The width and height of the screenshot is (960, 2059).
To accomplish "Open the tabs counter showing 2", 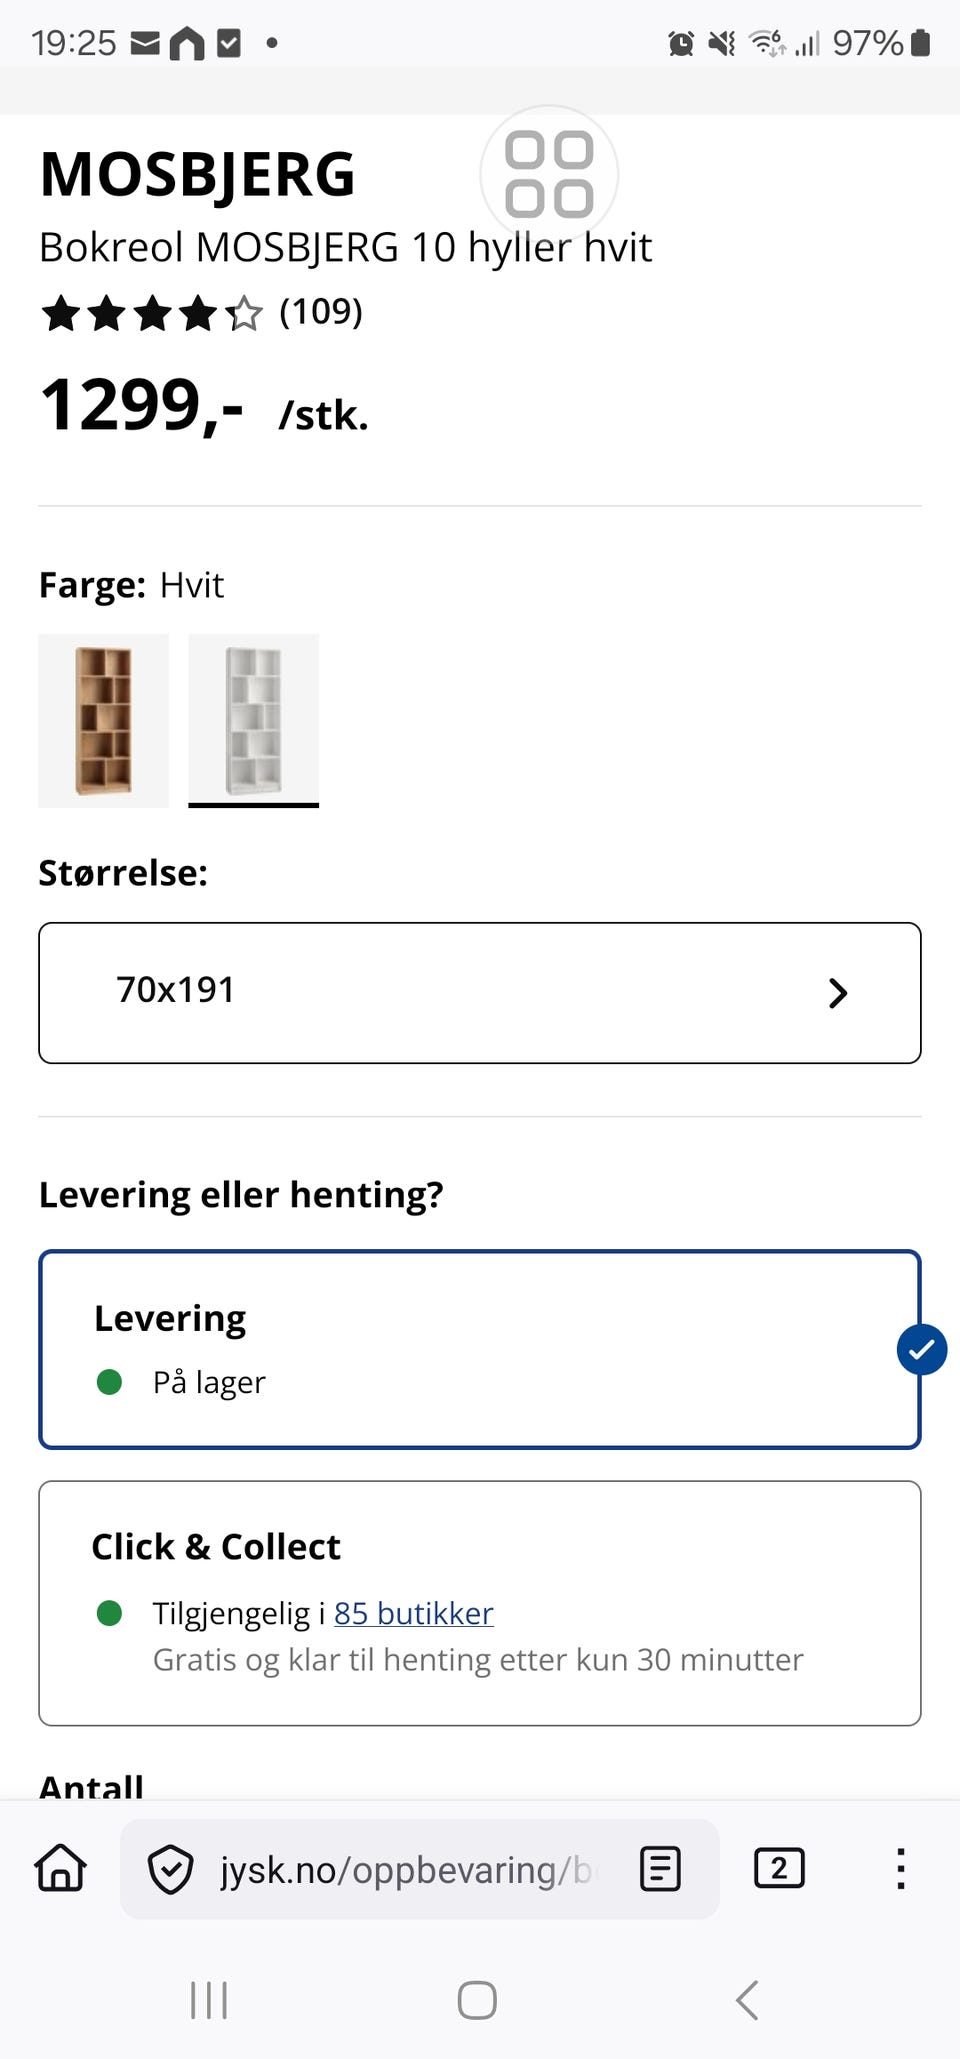I will point(779,1867).
